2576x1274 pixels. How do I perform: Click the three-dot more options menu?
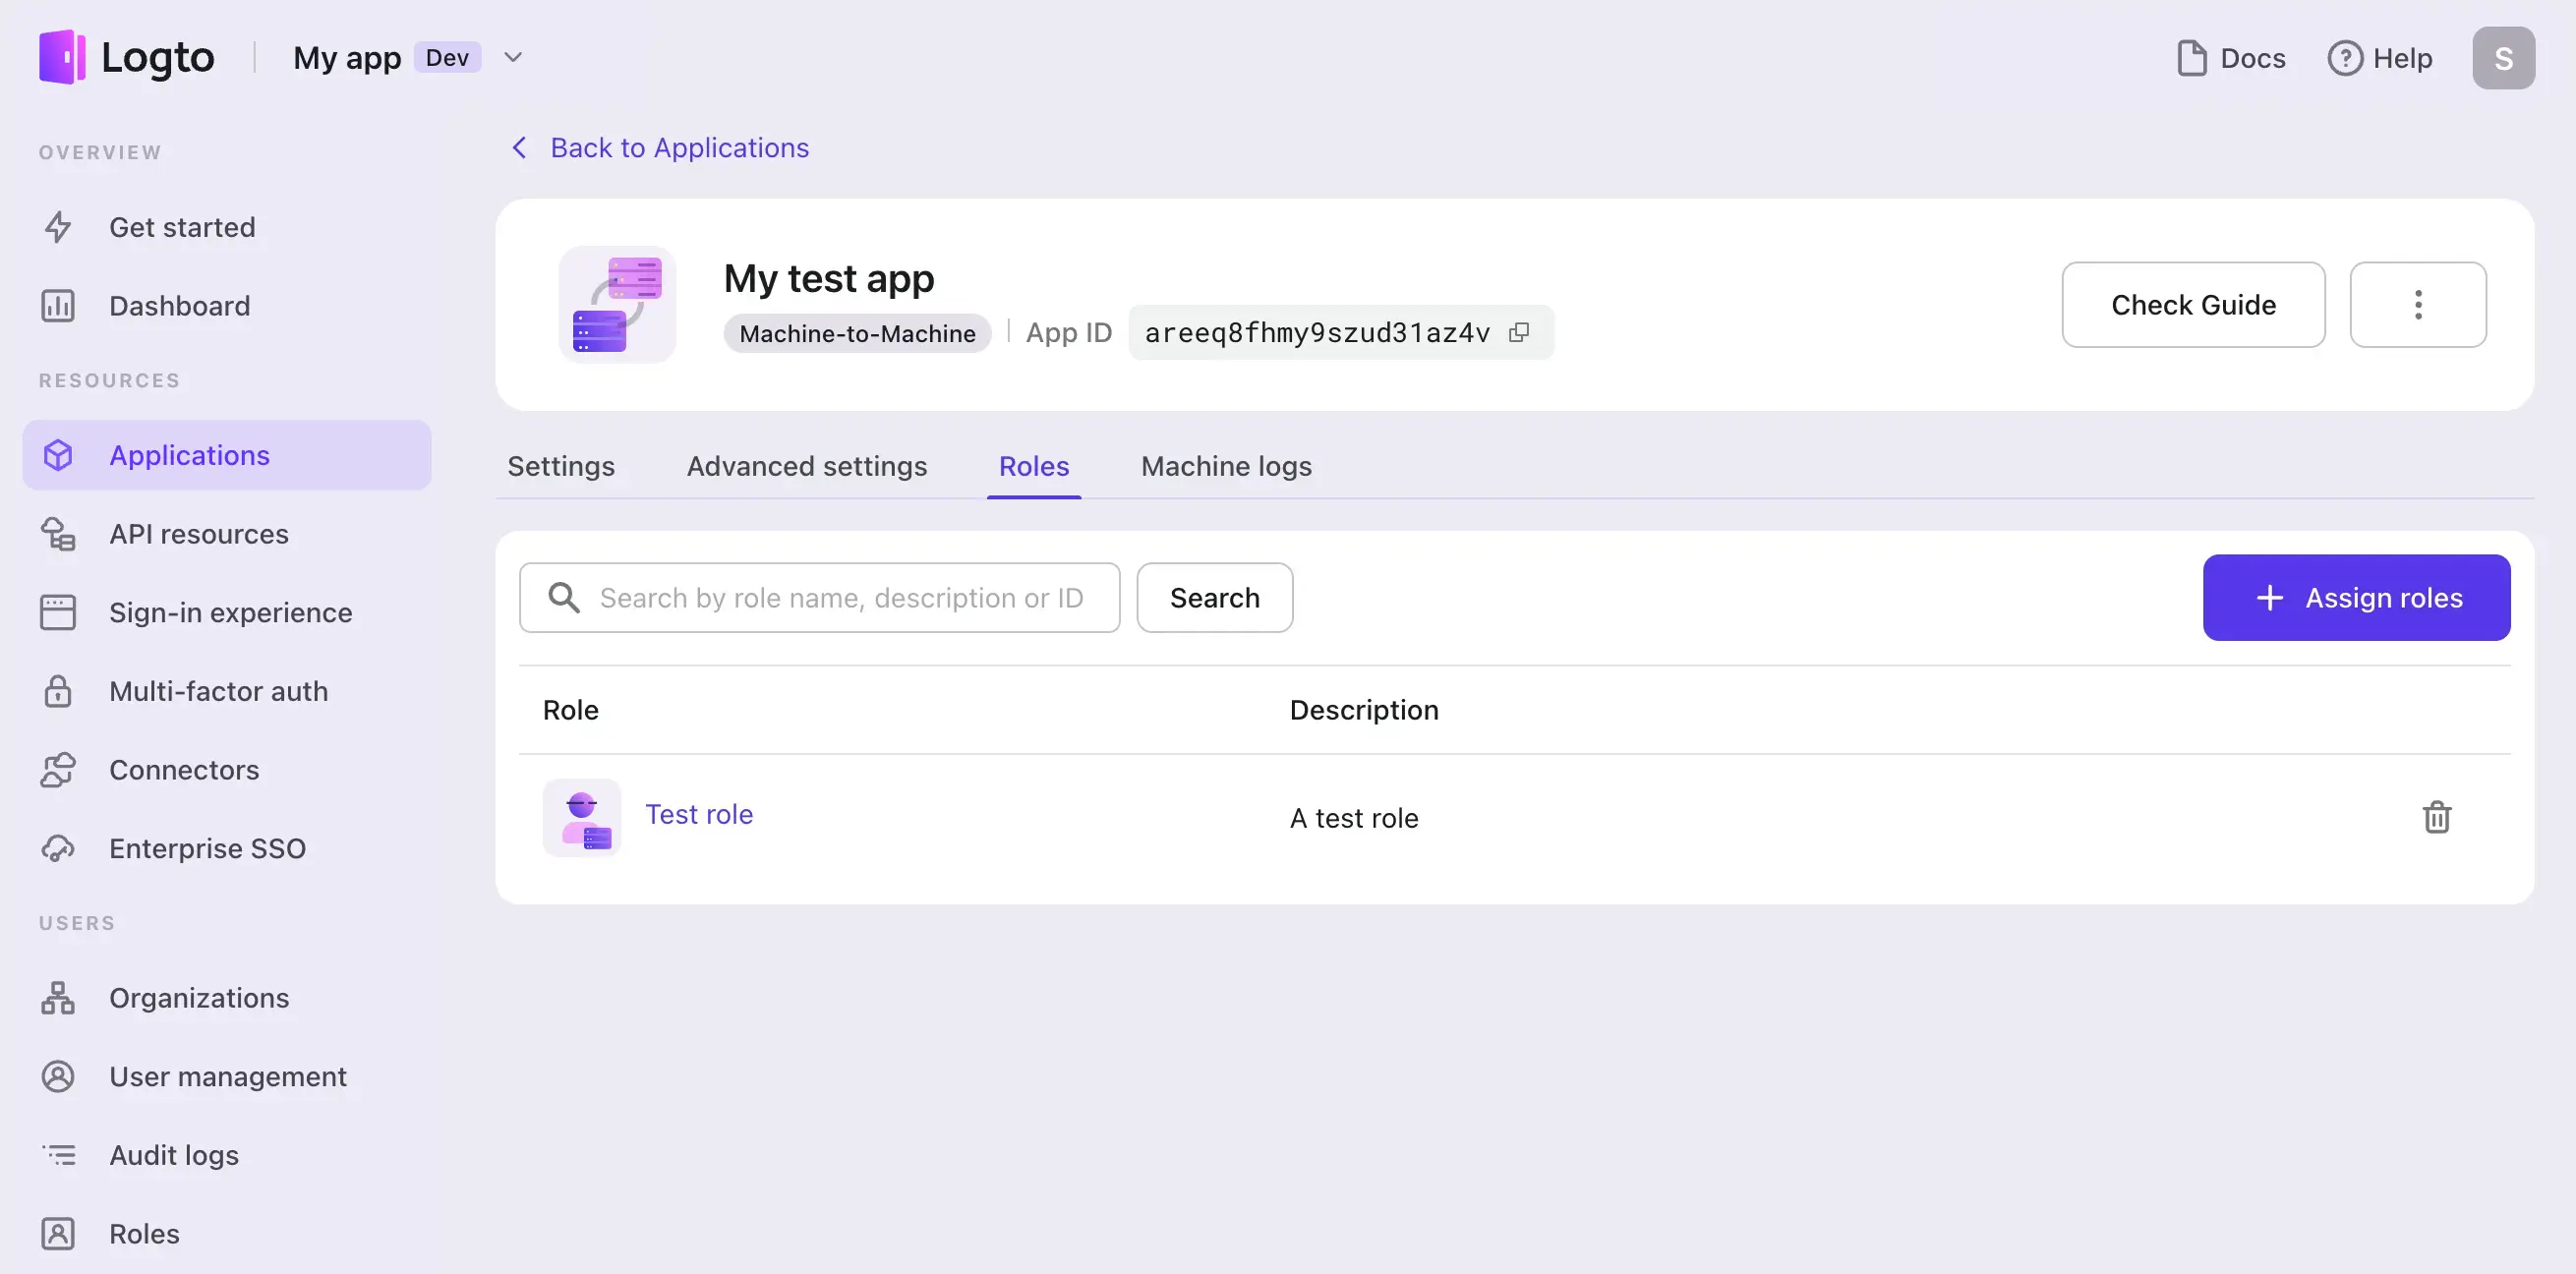pos(2419,304)
